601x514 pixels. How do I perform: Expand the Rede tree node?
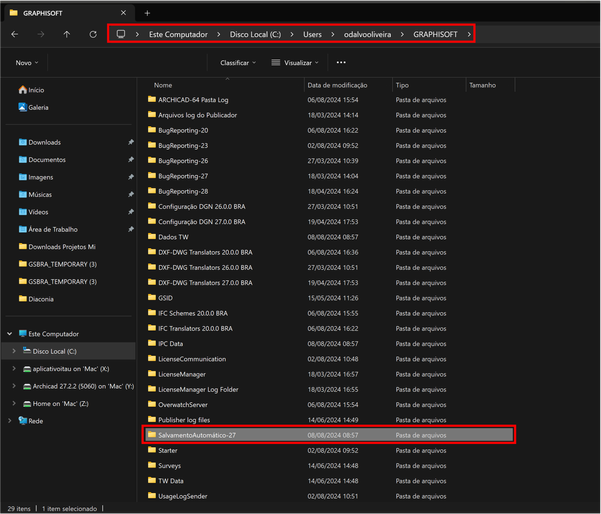tap(10, 421)
